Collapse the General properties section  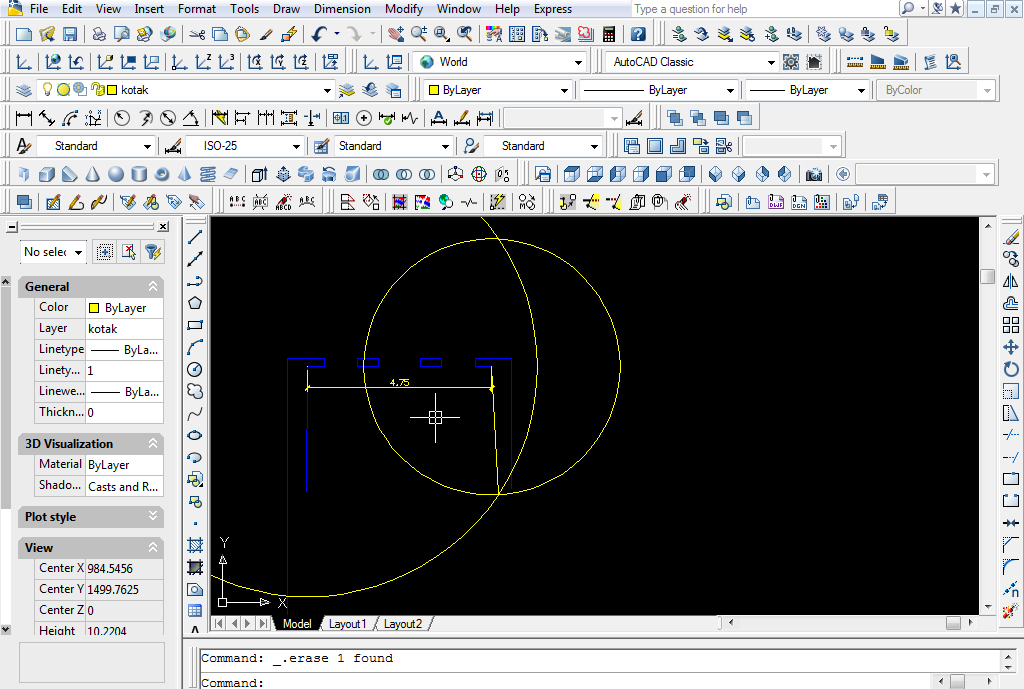point(153,287)
